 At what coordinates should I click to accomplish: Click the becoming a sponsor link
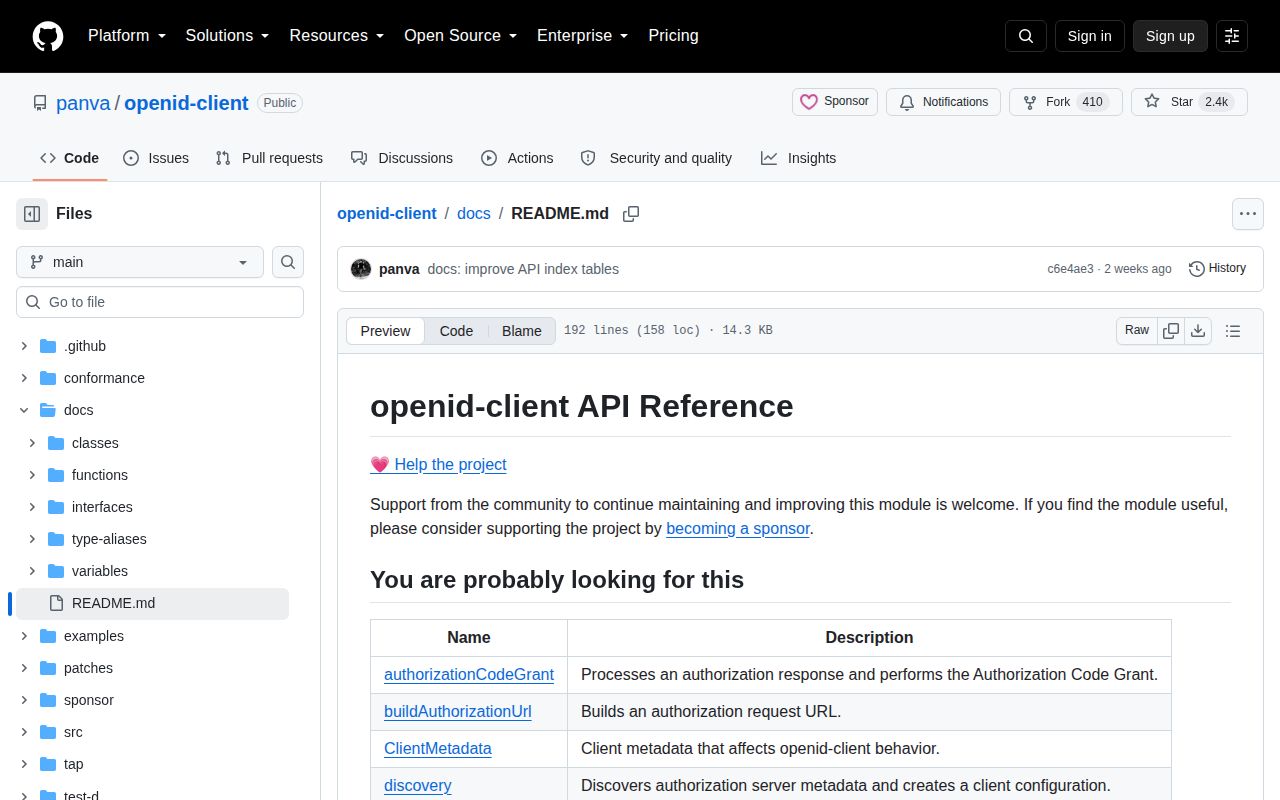738,528
